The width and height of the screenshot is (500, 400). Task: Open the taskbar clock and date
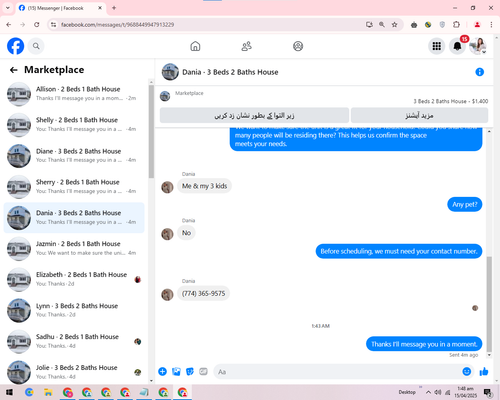click(465, 392)
